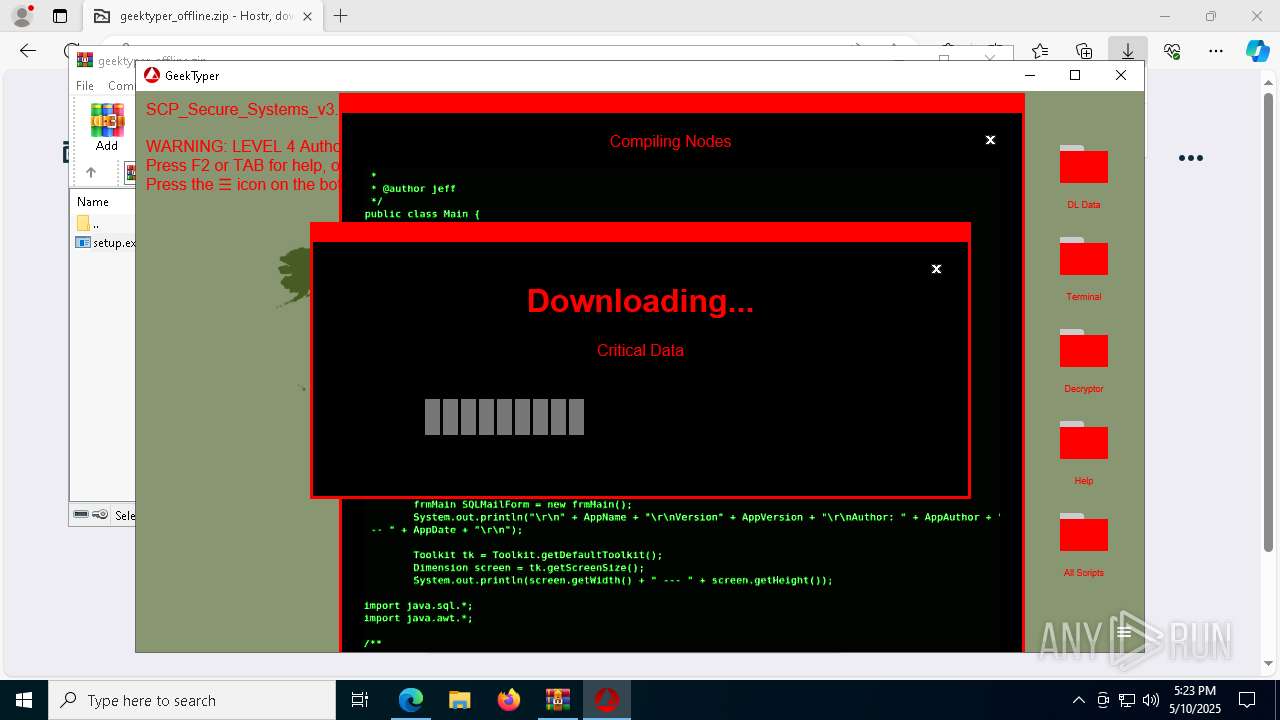Image resolution: width=1280 pixels, height=720 pixels.
Task: Switch to GeekTyper from taskbar
Action: pos(606,700)
